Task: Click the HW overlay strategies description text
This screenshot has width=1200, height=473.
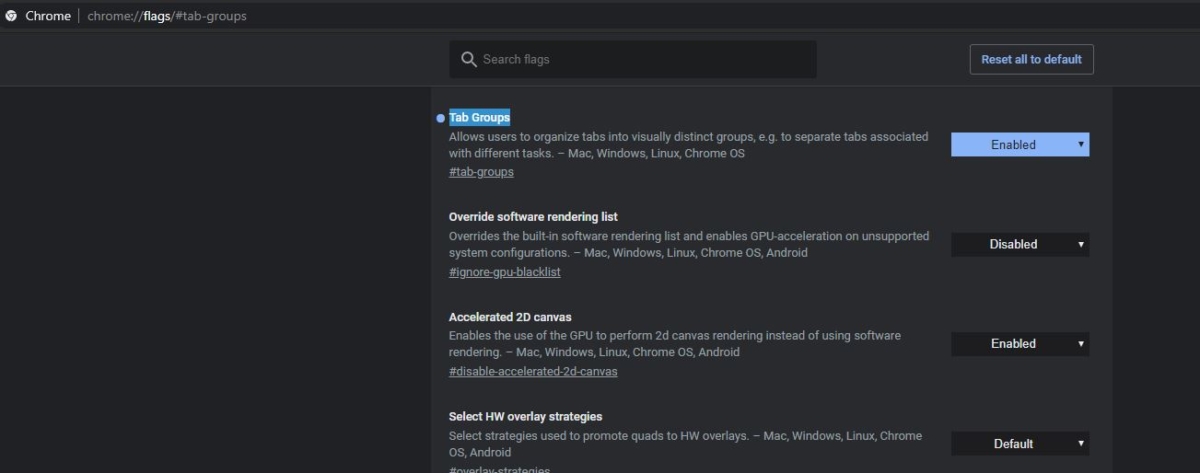Action: point(685,444)
